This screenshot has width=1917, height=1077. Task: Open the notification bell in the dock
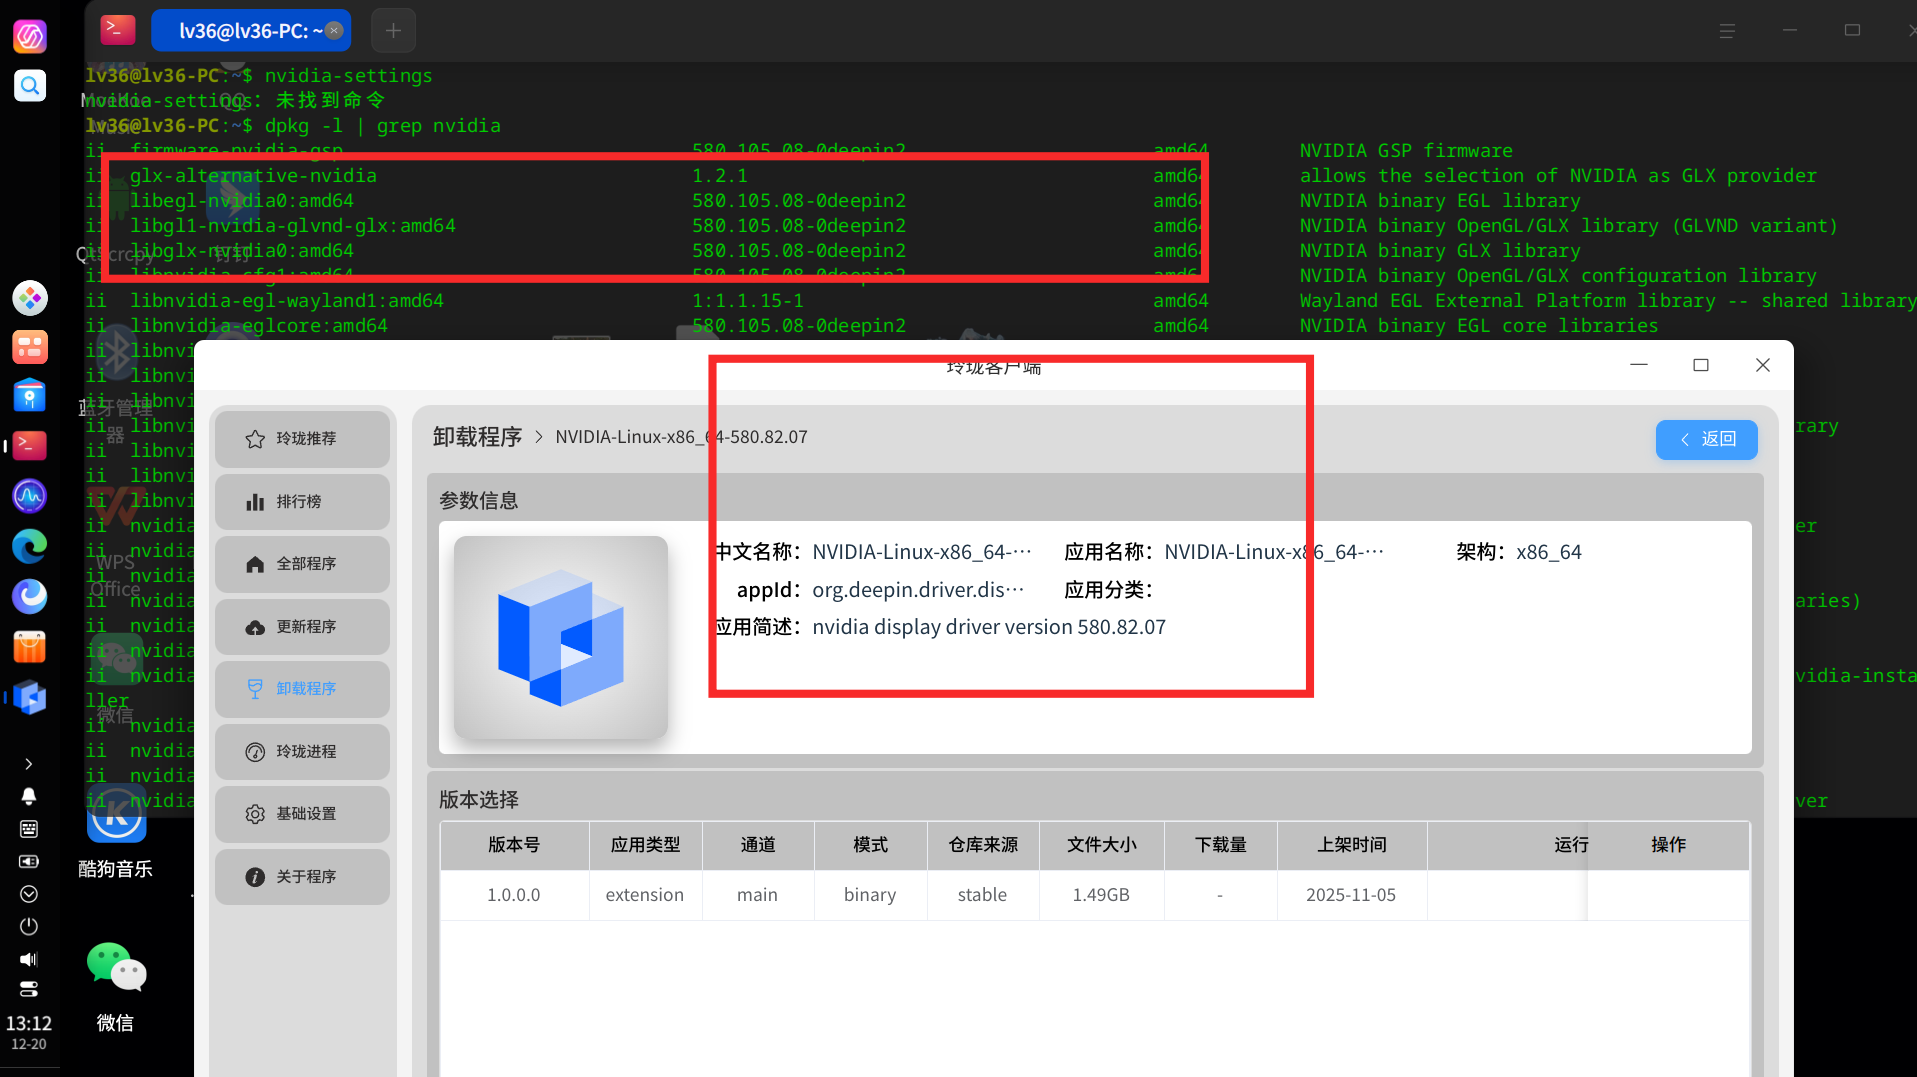coord(29,796)
